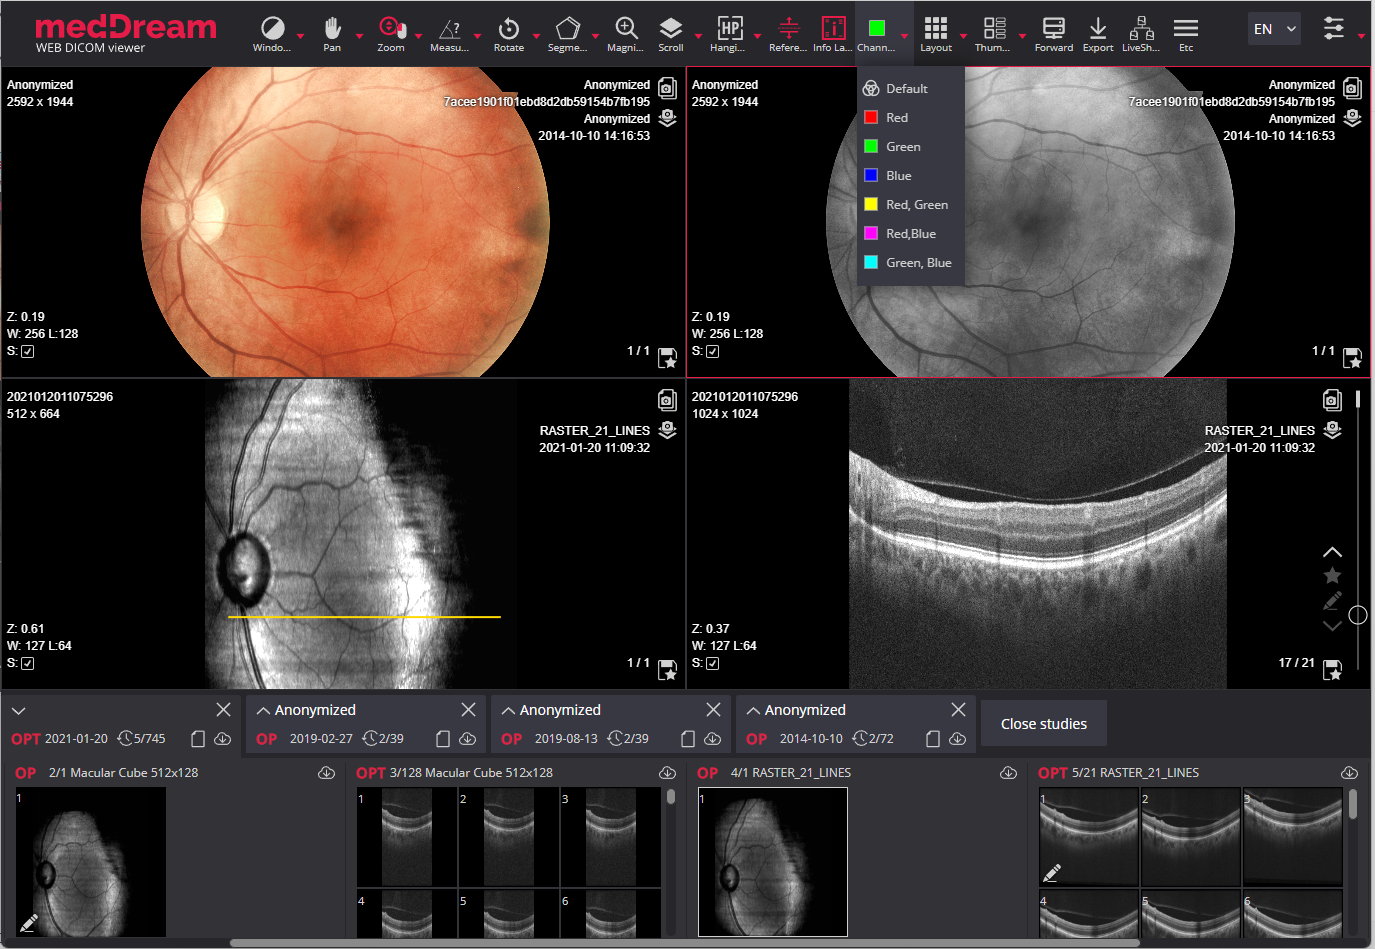Start LiveShare session

click(x=1141, y=33)
